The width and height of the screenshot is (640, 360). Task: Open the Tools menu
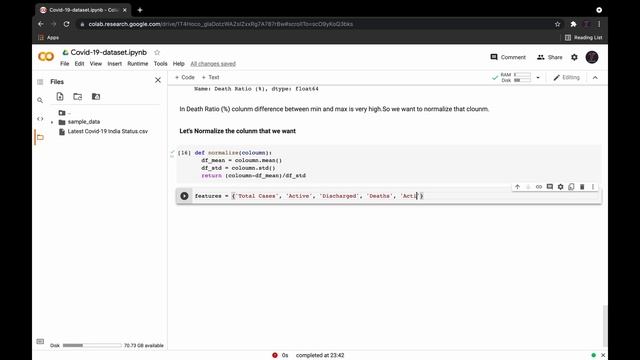pos(160,64)
